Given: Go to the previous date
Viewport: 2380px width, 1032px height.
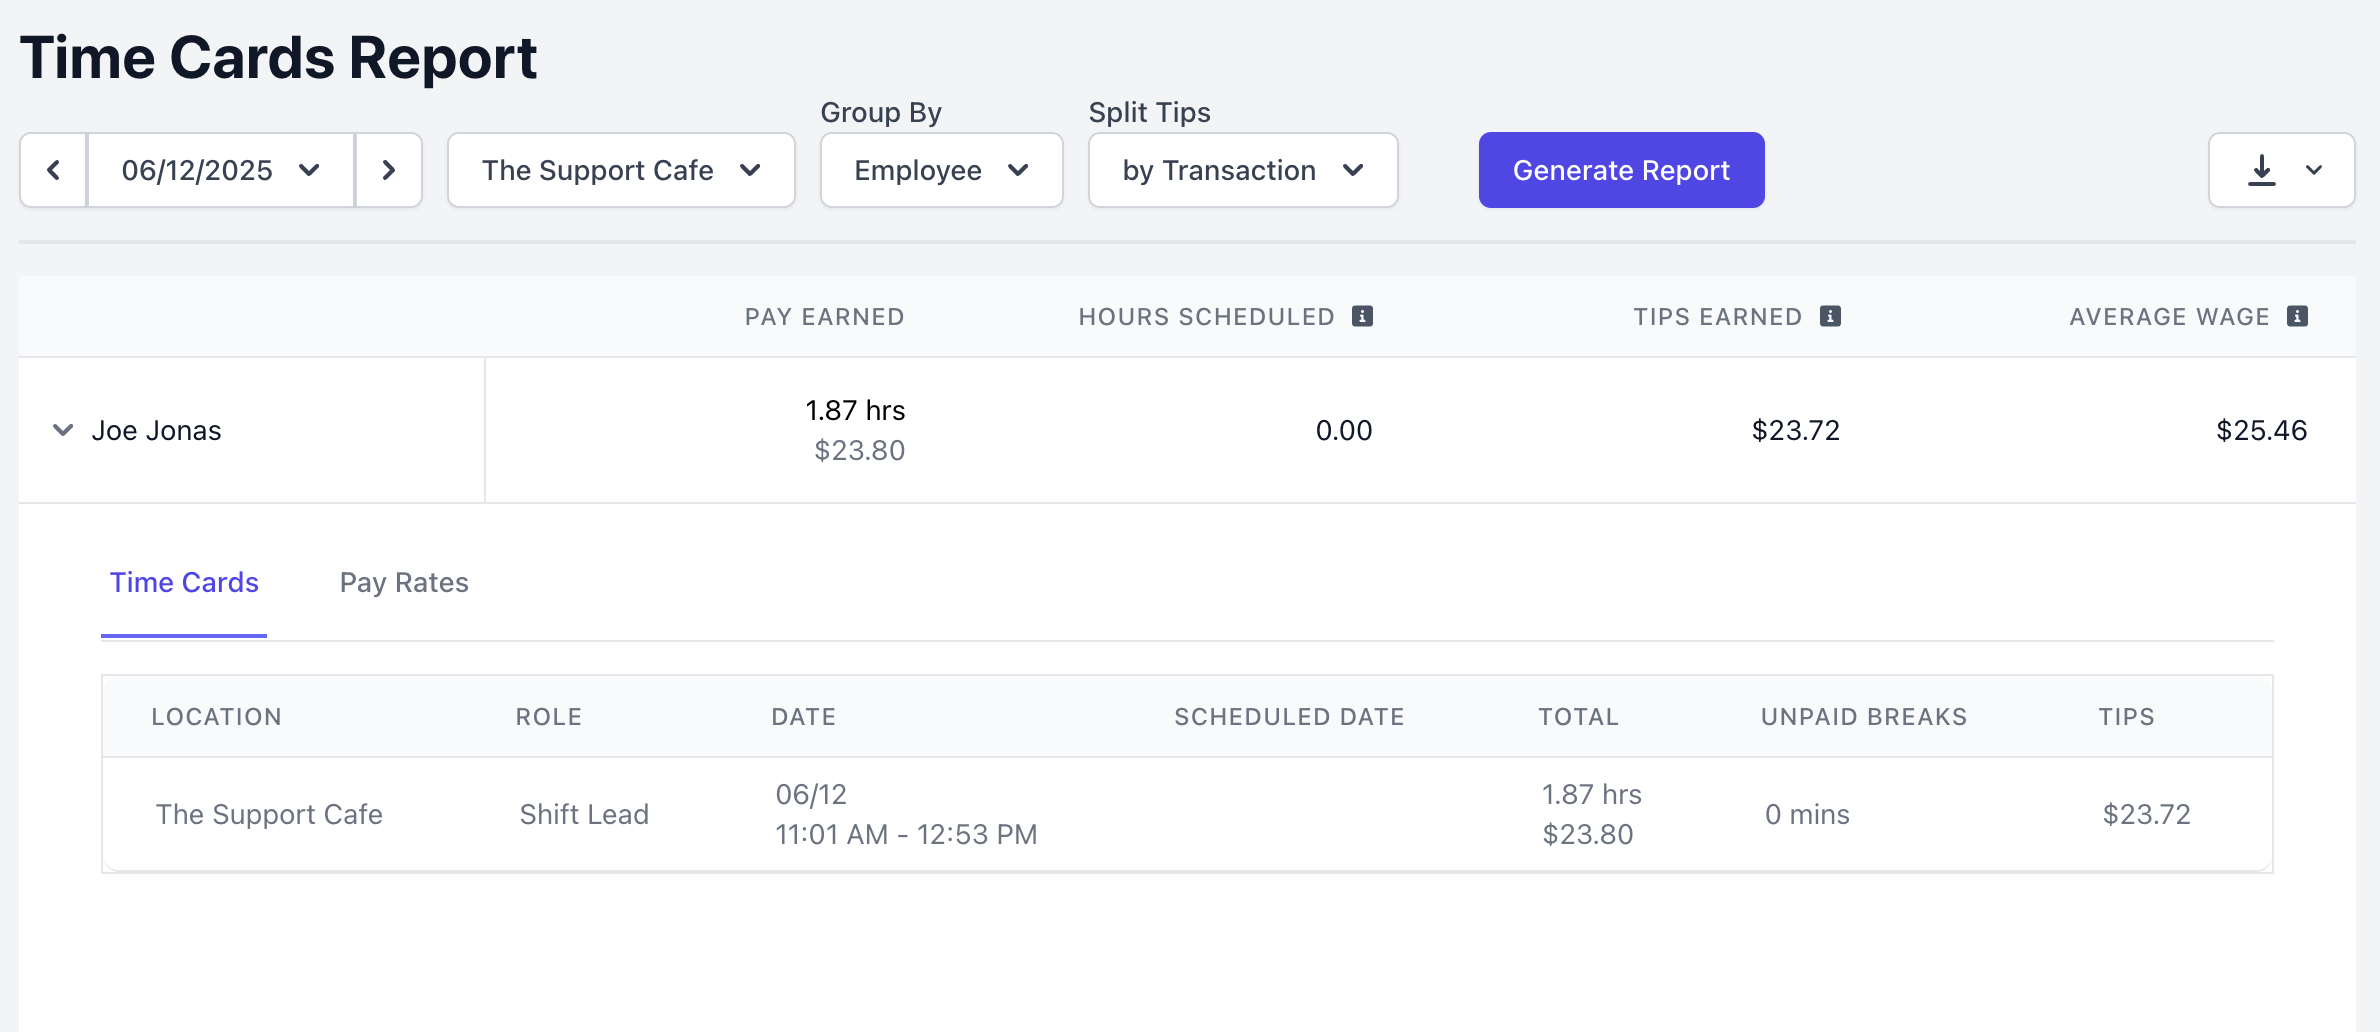Looking at the screenshot, I should pos(53,171).
